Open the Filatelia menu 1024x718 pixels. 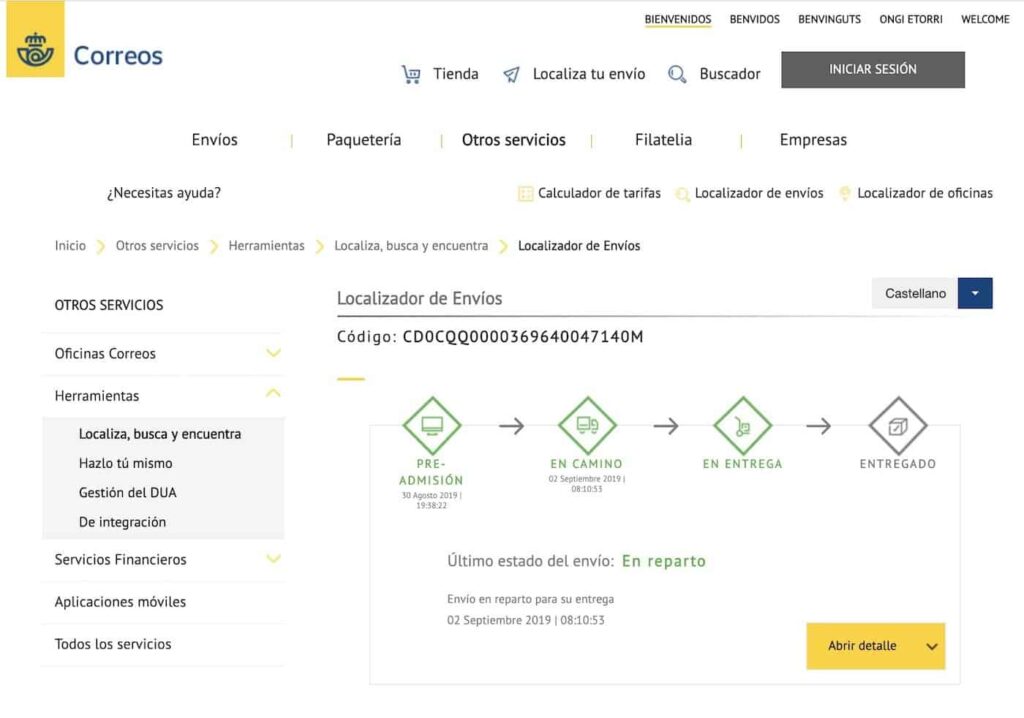[663, 140]
